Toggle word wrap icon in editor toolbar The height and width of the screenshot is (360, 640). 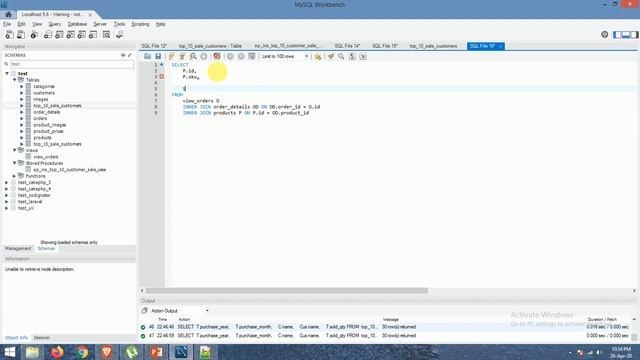[x=363, y=56]
